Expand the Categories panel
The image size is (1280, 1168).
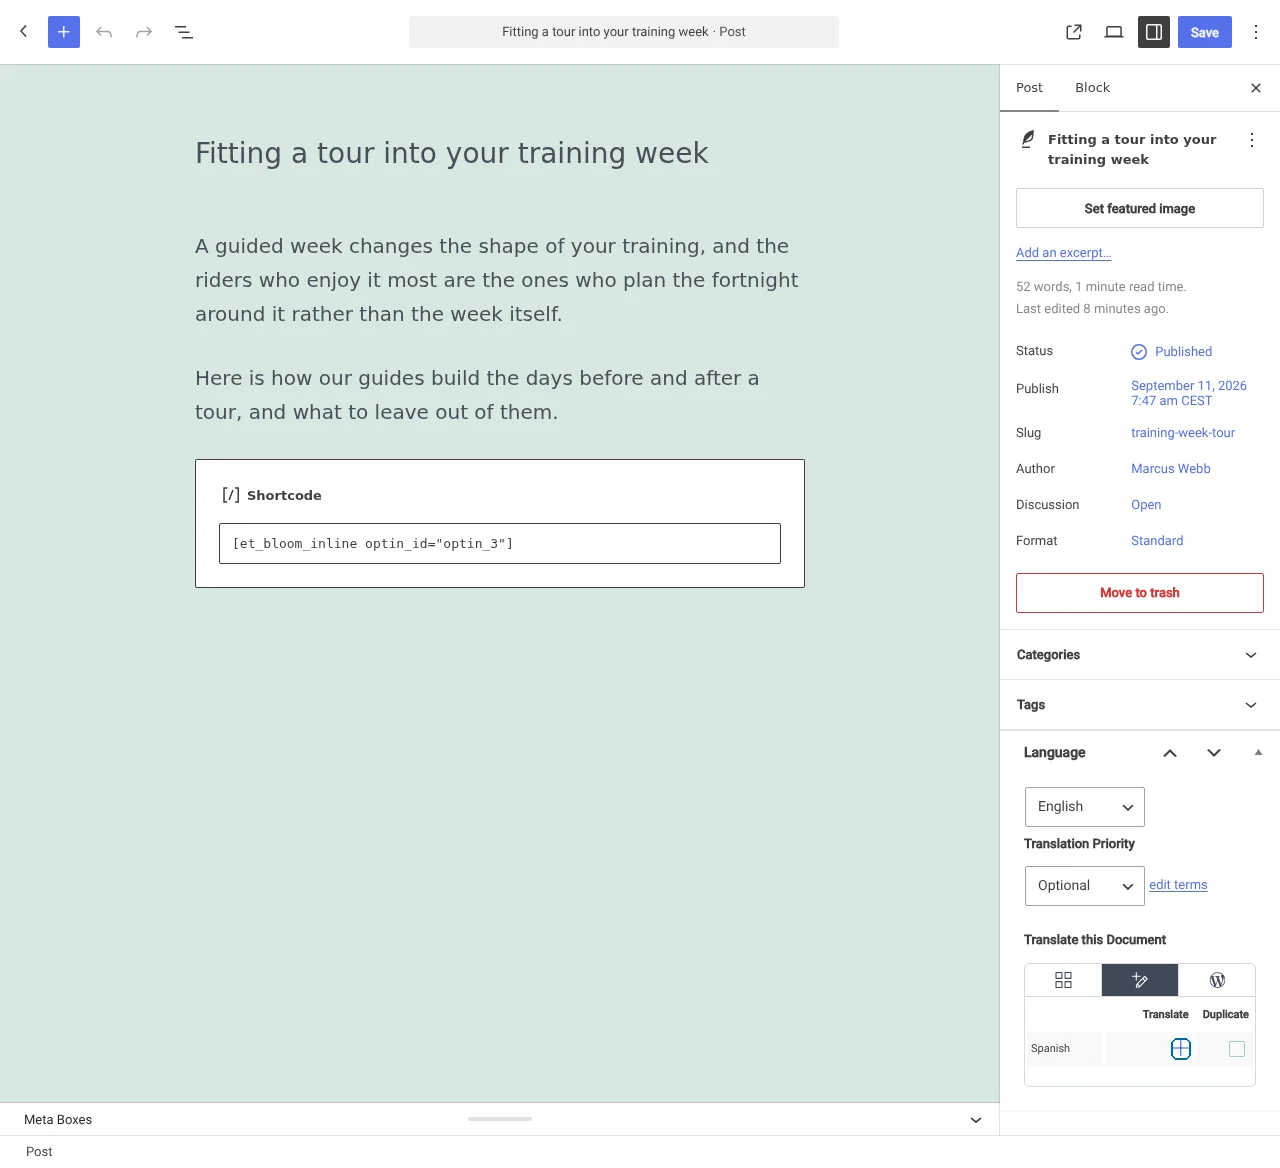click(1140, 655)
